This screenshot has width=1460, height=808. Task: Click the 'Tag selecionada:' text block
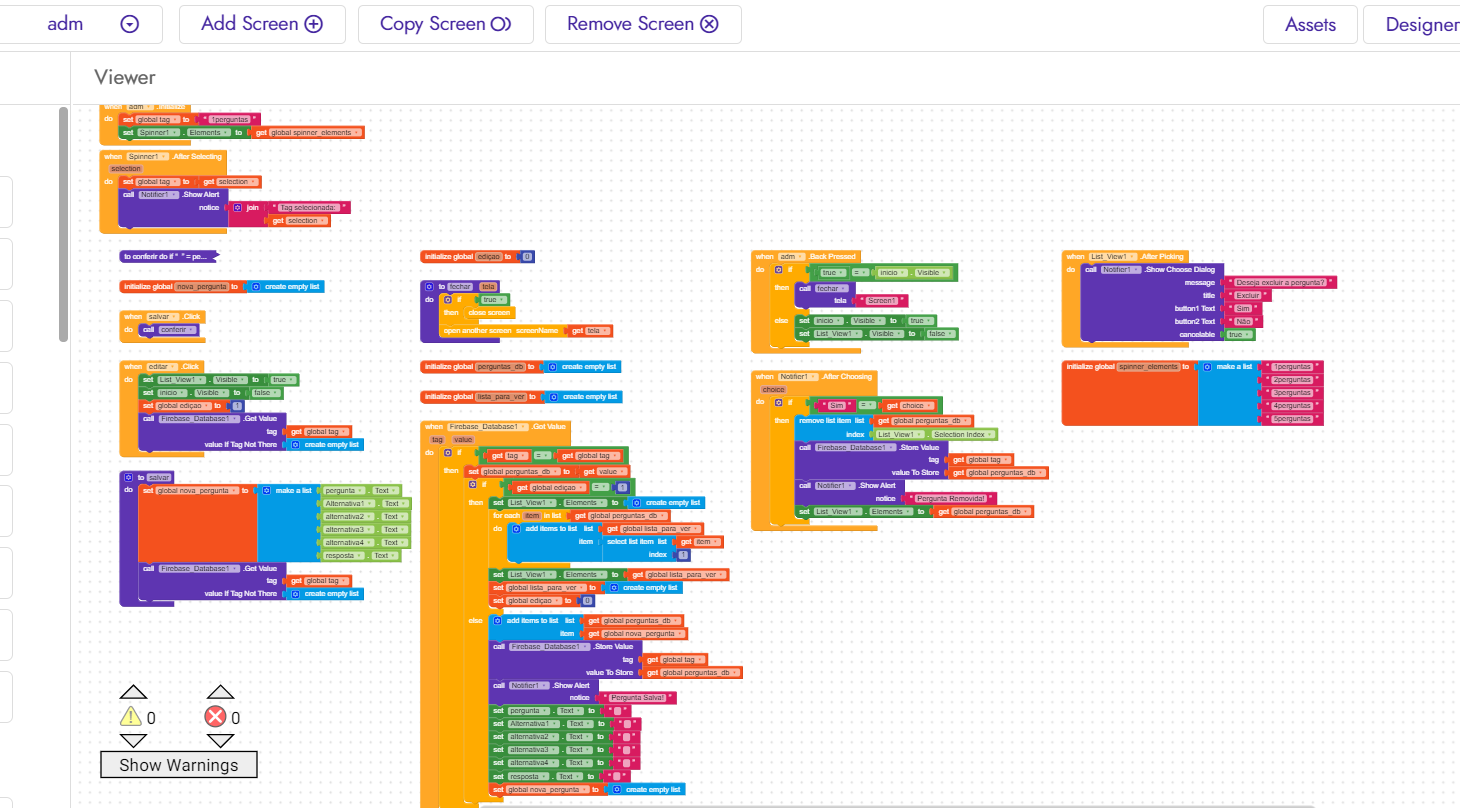click(x=308, y=207)
